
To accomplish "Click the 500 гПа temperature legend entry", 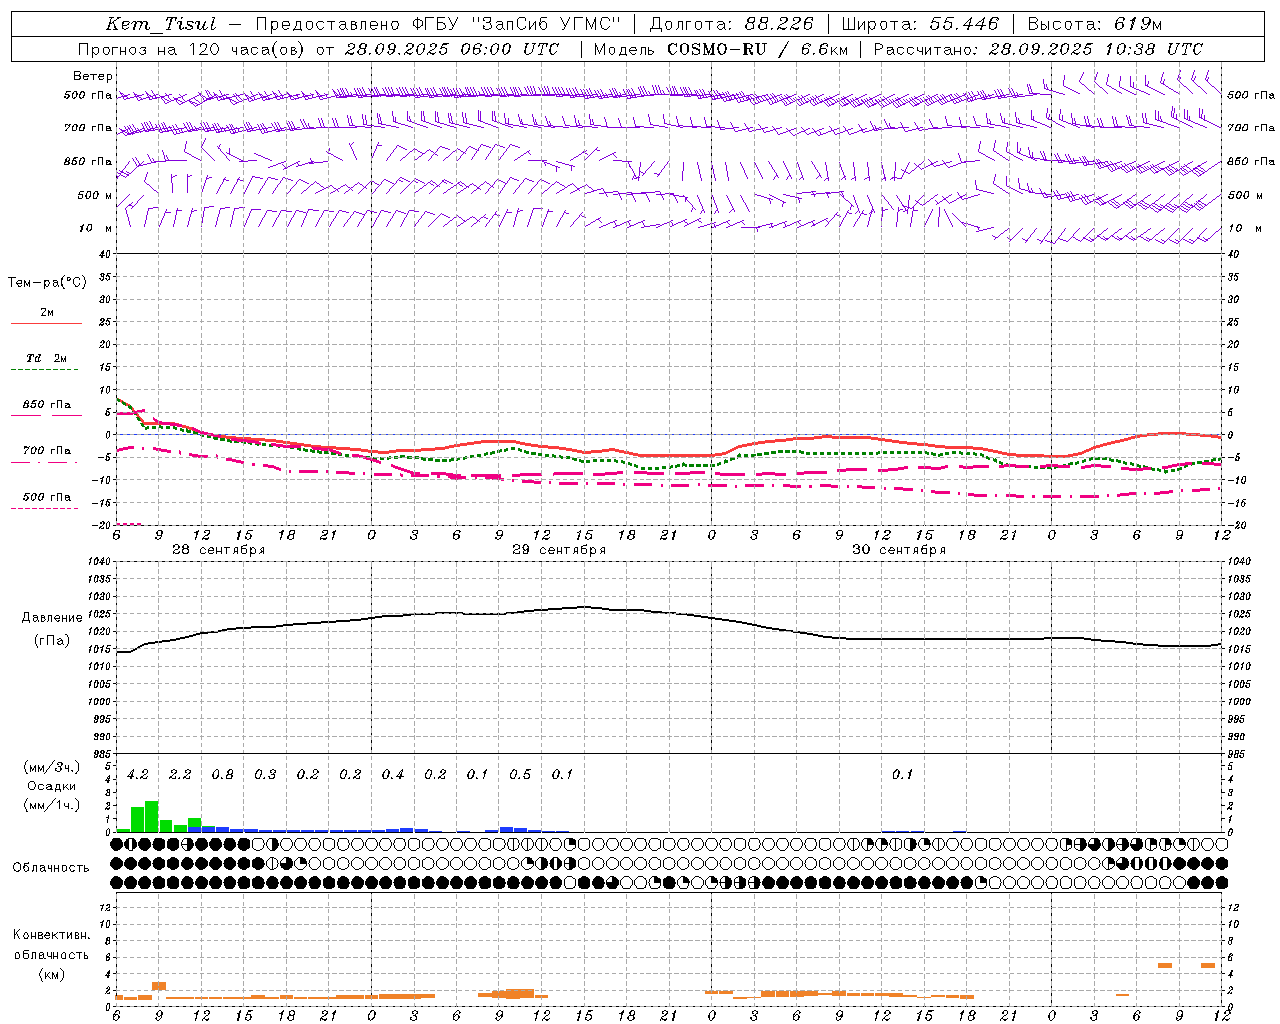I will [46, 497].
